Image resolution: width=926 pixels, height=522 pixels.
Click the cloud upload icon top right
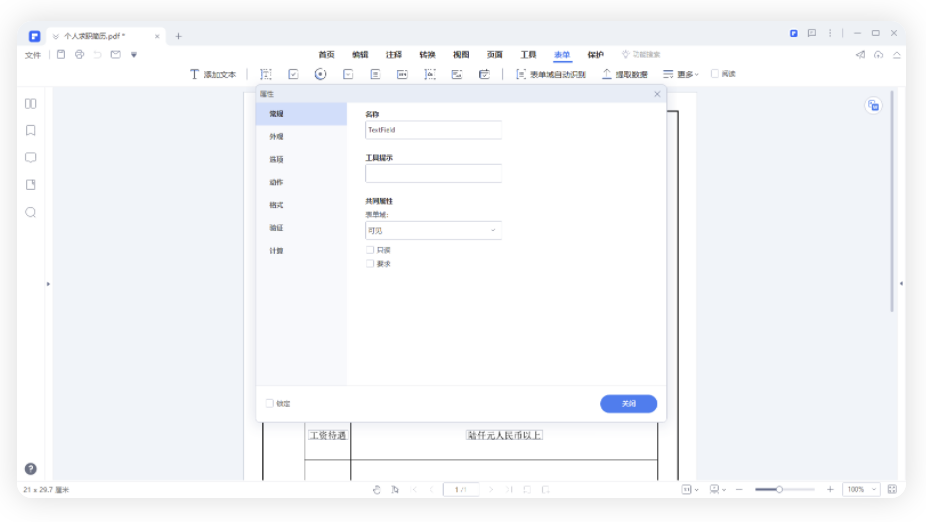(x=879, y=55)
